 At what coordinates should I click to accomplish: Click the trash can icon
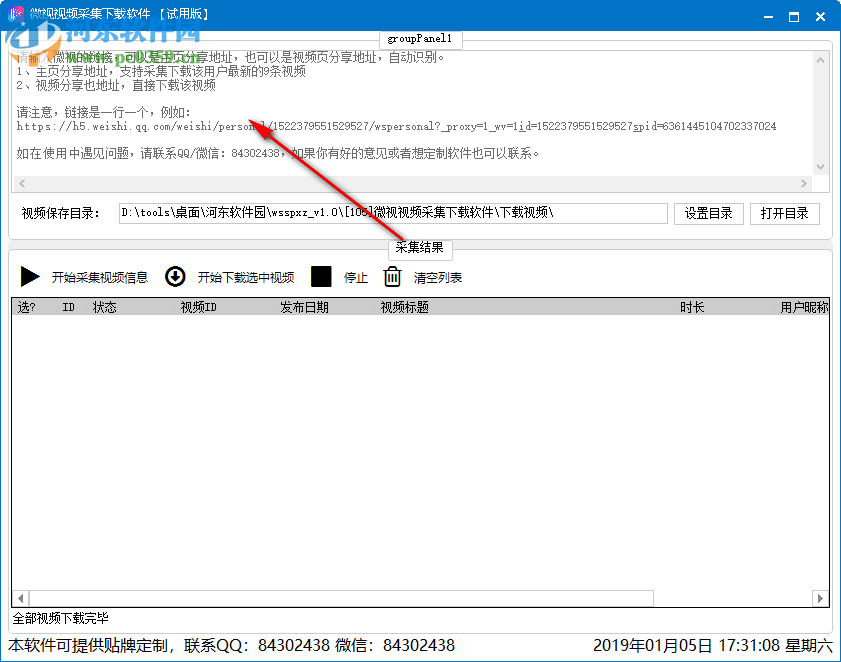tap(392, 277)
